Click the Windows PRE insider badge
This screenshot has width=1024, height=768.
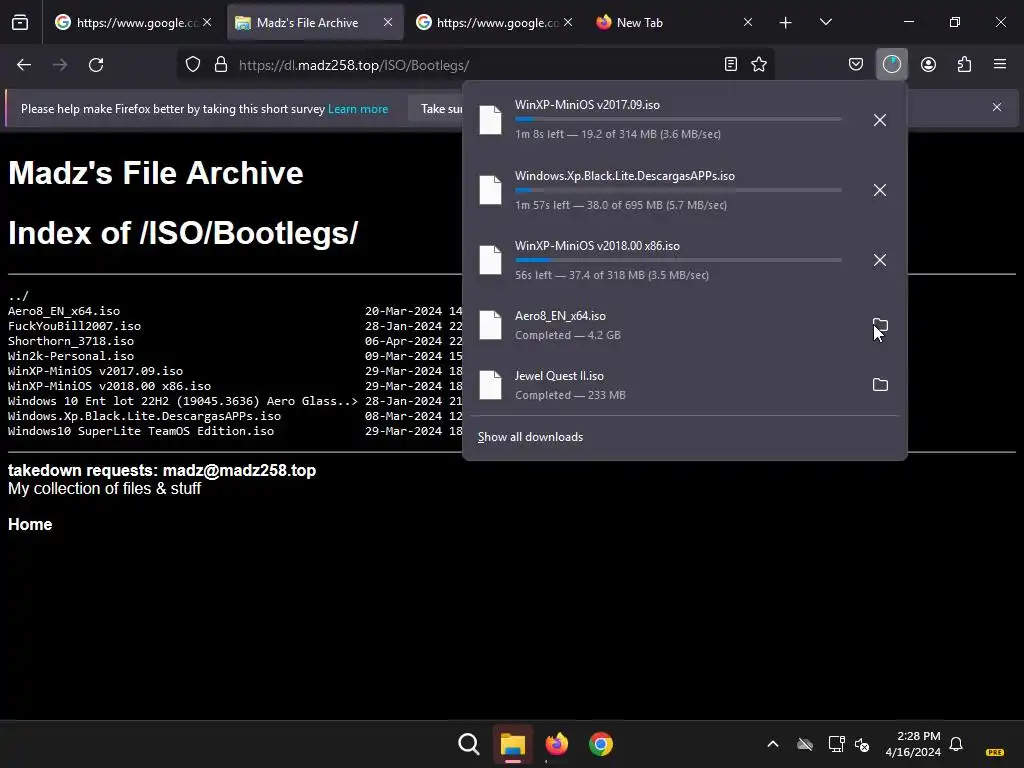pyautogui.click(x=995, y=752)
